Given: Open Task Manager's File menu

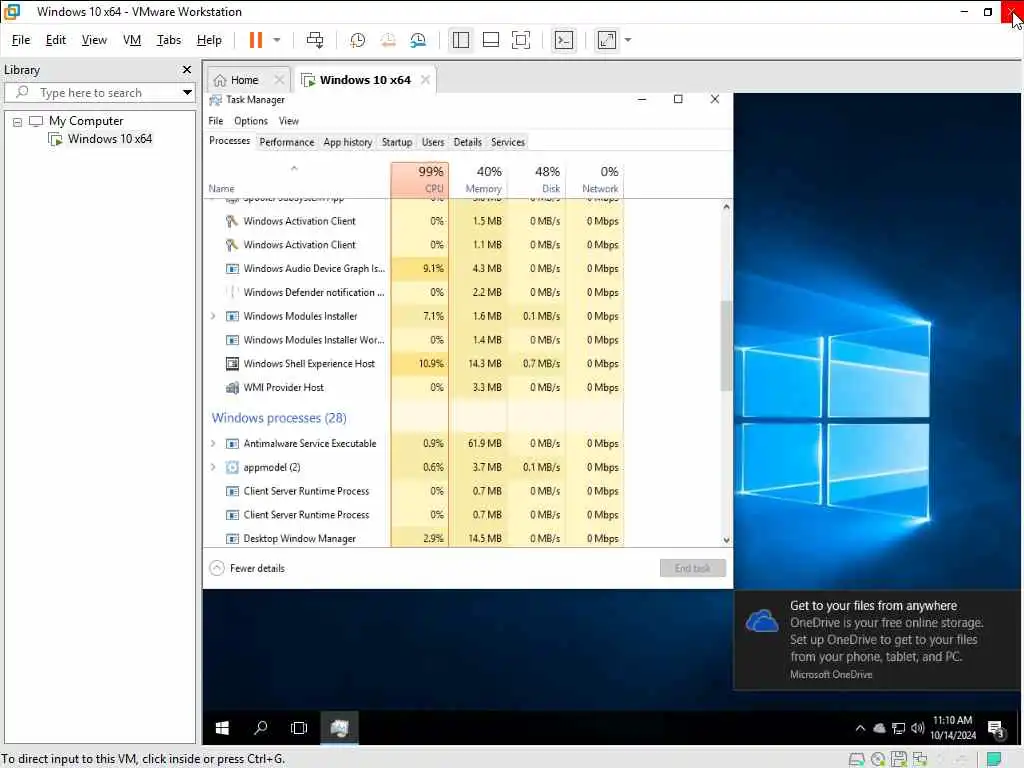Looking at the screenshot, I should [216, 121].
